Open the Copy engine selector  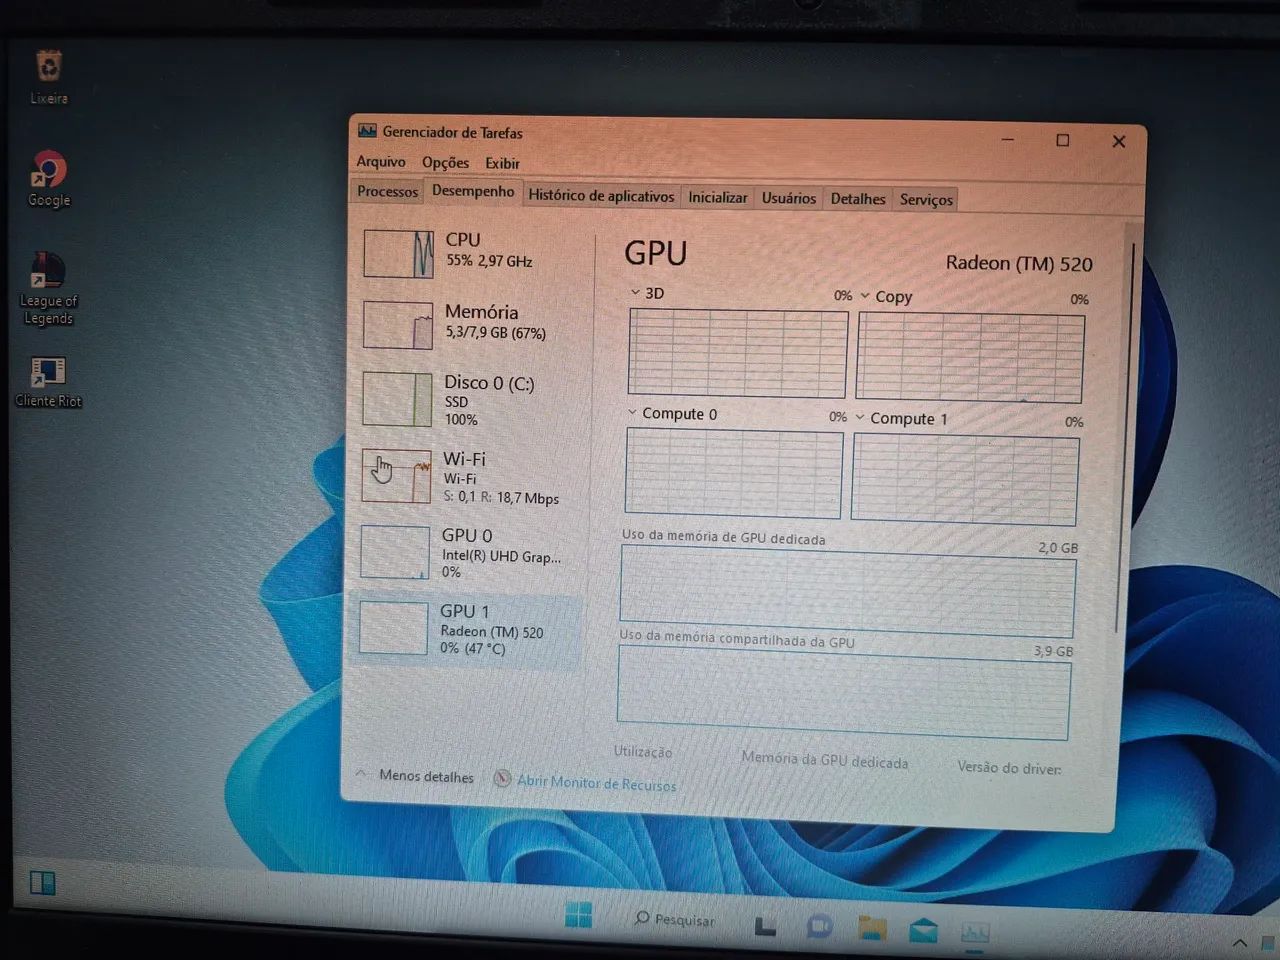(x=864, y=296)
